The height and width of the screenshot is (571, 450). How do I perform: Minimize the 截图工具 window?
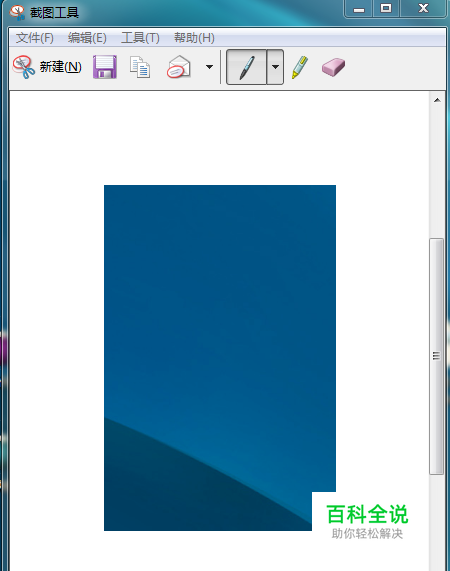click(359, 8)
